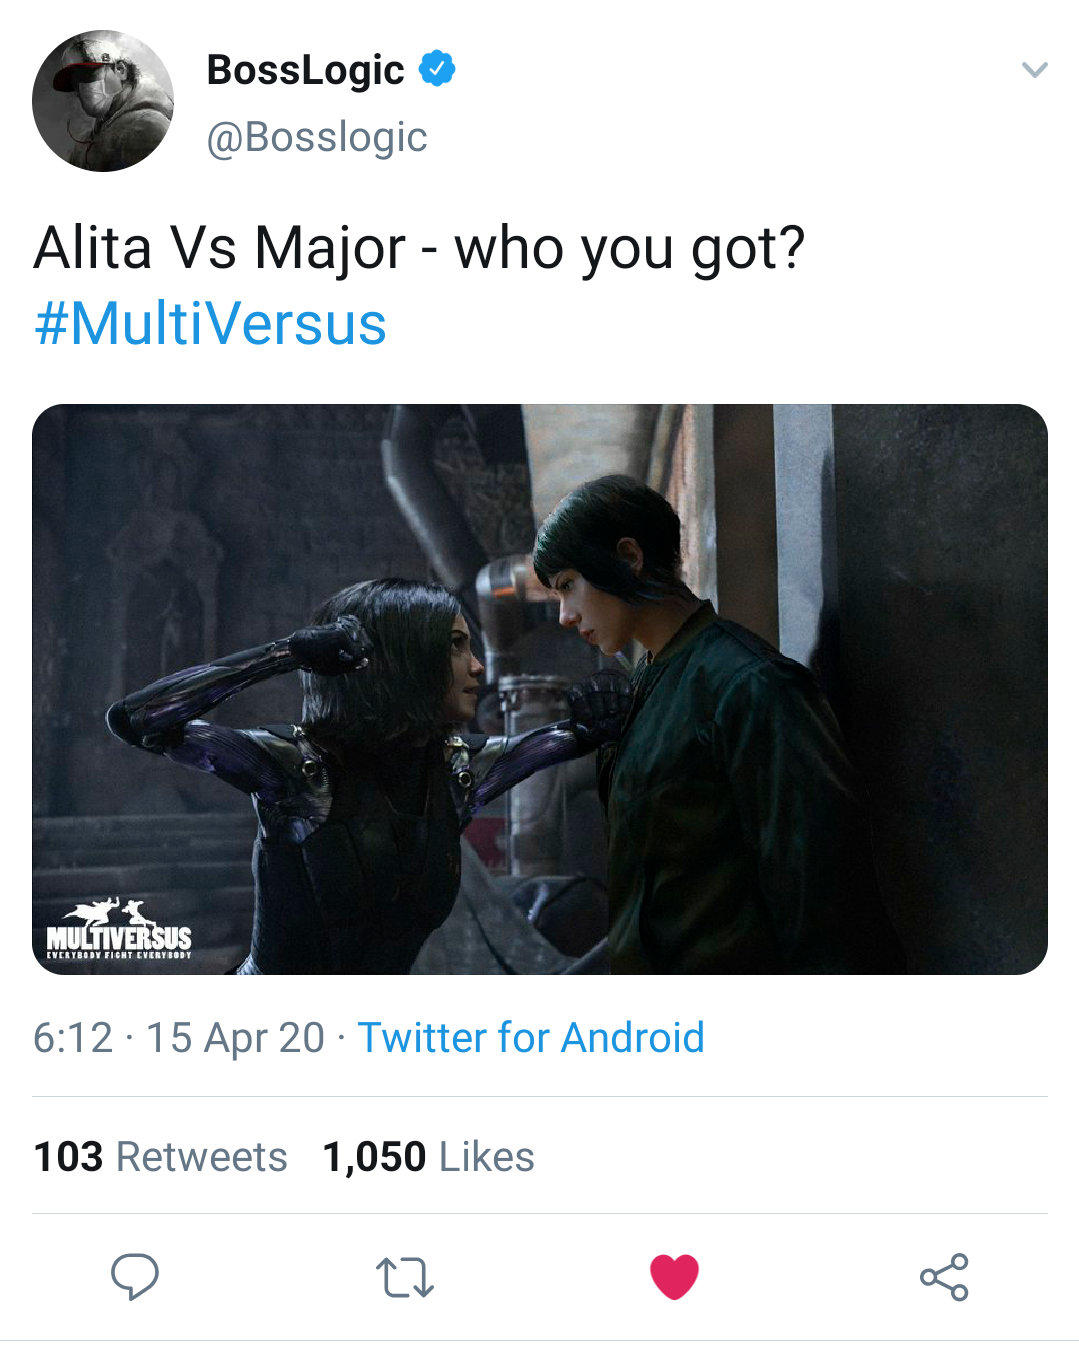Open the #MultiVersus hashtag

[211, 324]
